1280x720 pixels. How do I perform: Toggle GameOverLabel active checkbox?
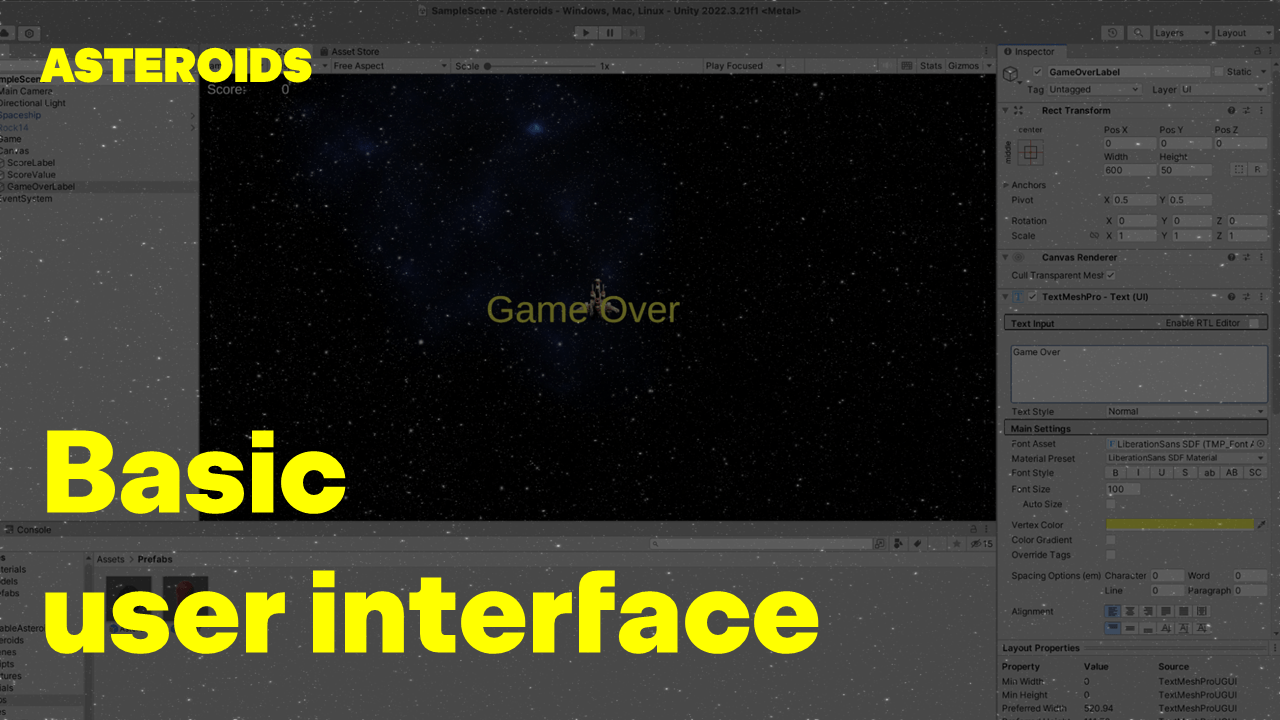point(1037,72)
